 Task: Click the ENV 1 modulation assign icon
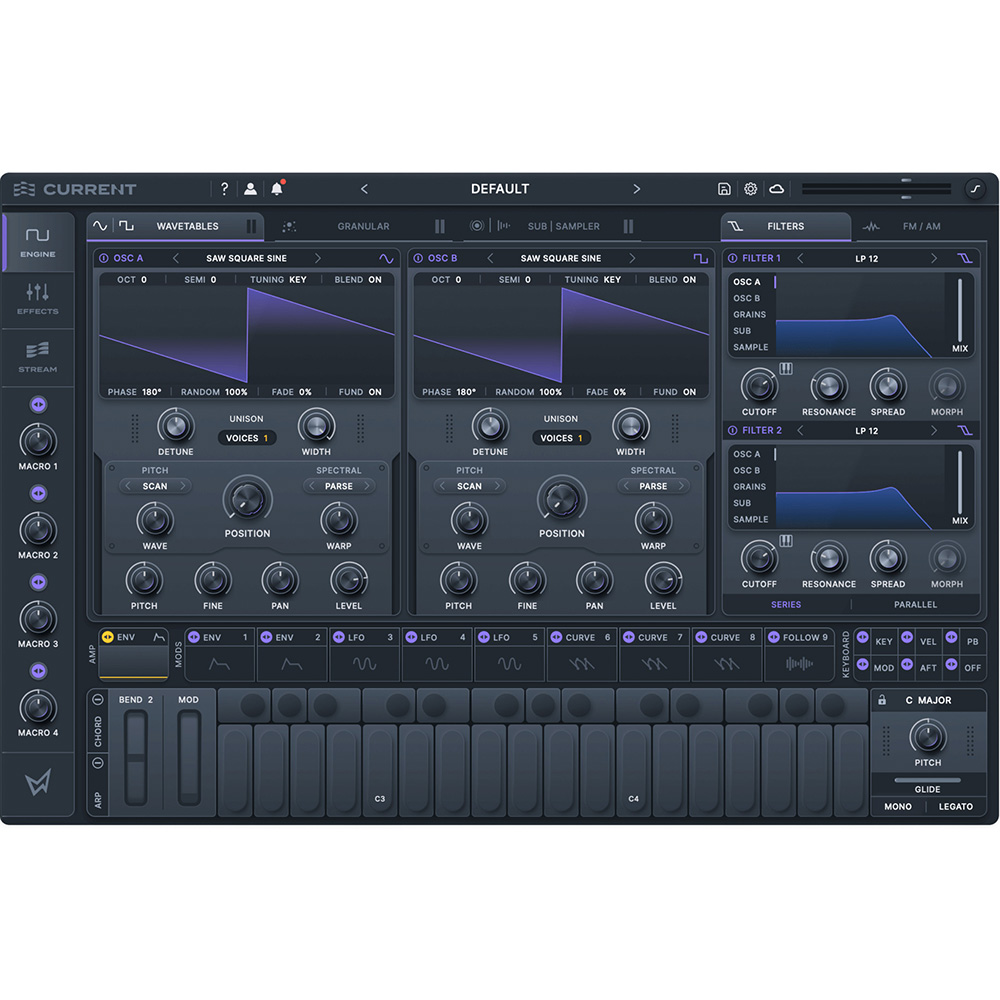point(194,637)
